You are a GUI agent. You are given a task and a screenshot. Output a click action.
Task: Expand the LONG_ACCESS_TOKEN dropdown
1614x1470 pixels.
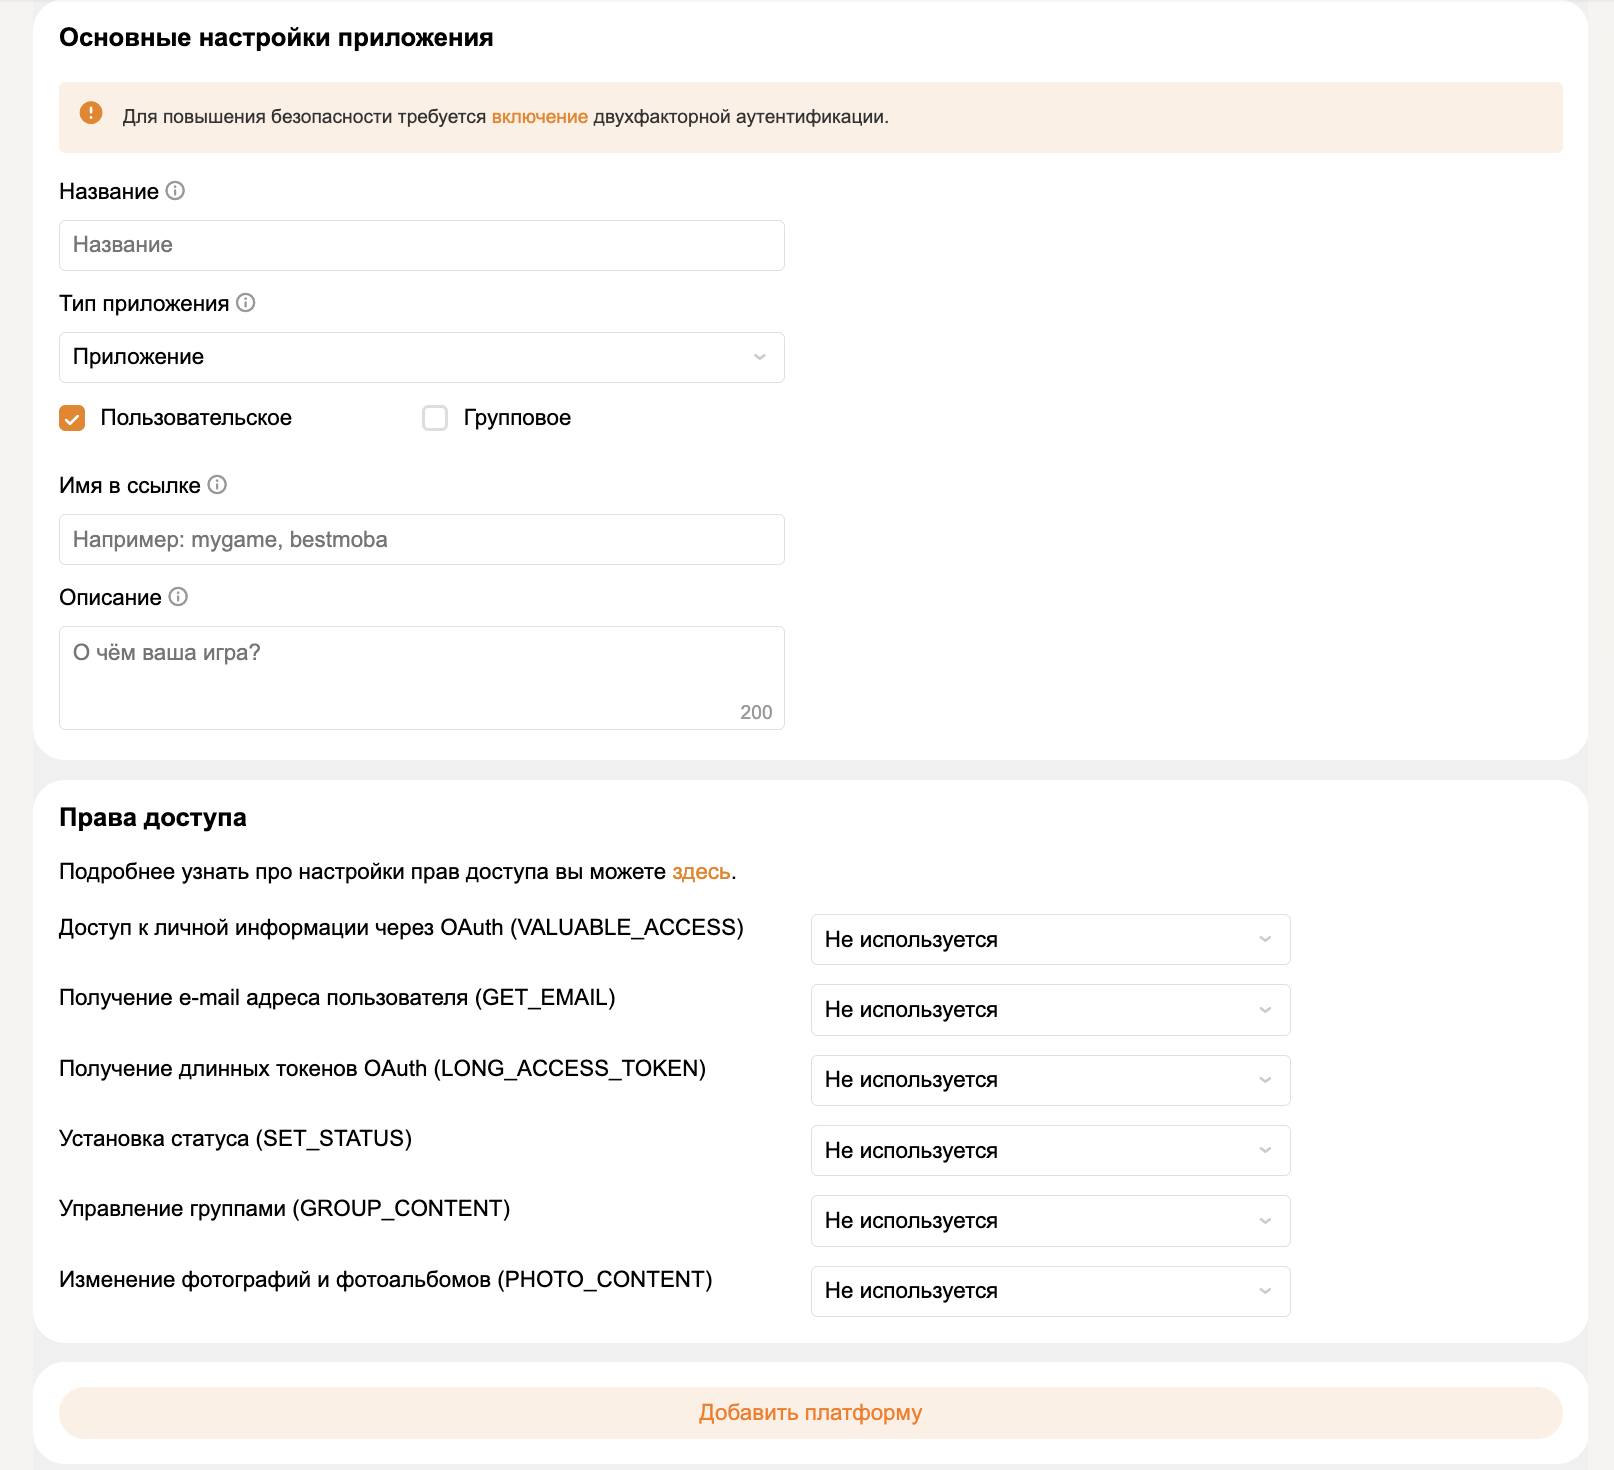(1050, 1080)
